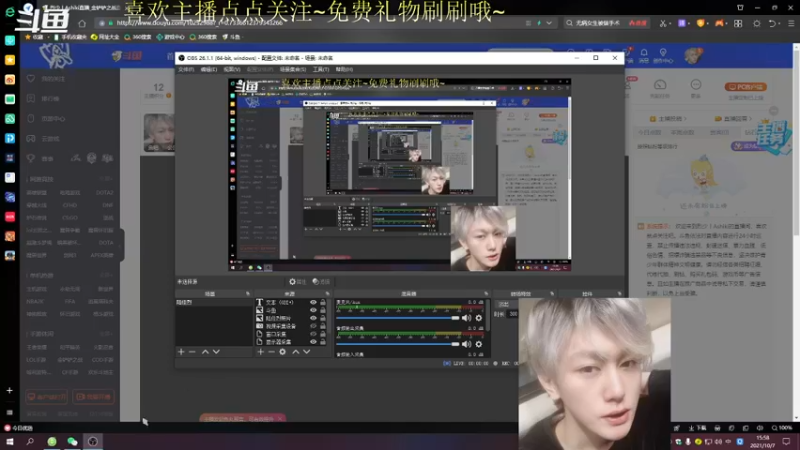Adjust first mixer channel volume slider
The image size is (800, 450).
(397, 318)
